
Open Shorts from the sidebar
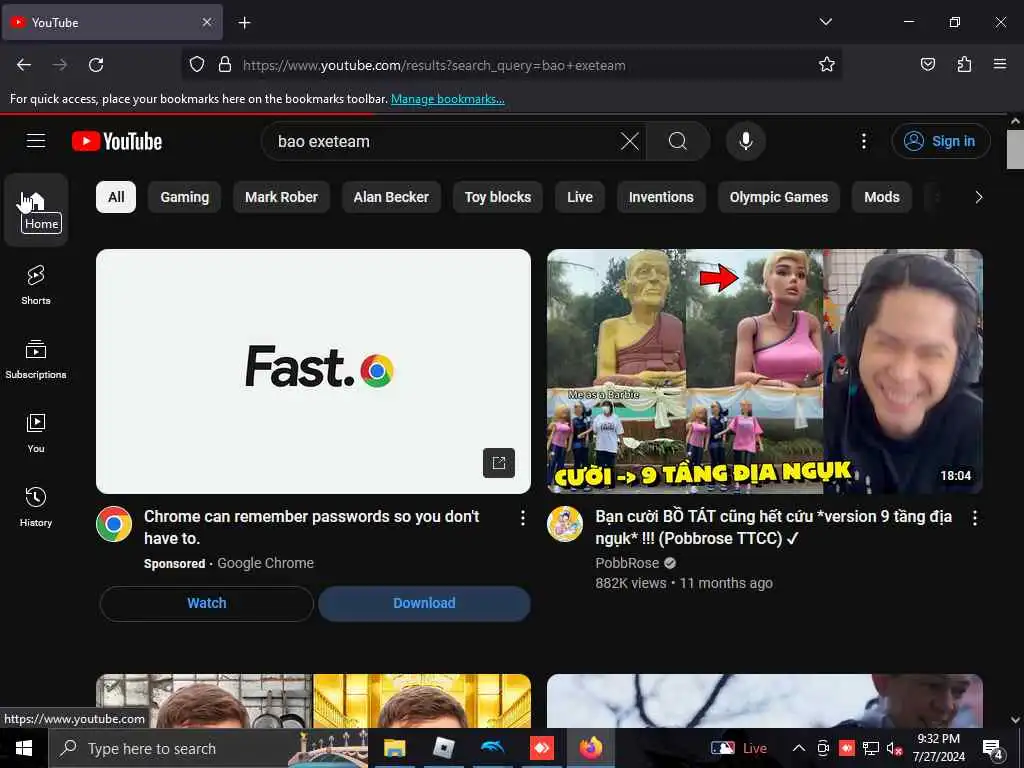point(36,285)
